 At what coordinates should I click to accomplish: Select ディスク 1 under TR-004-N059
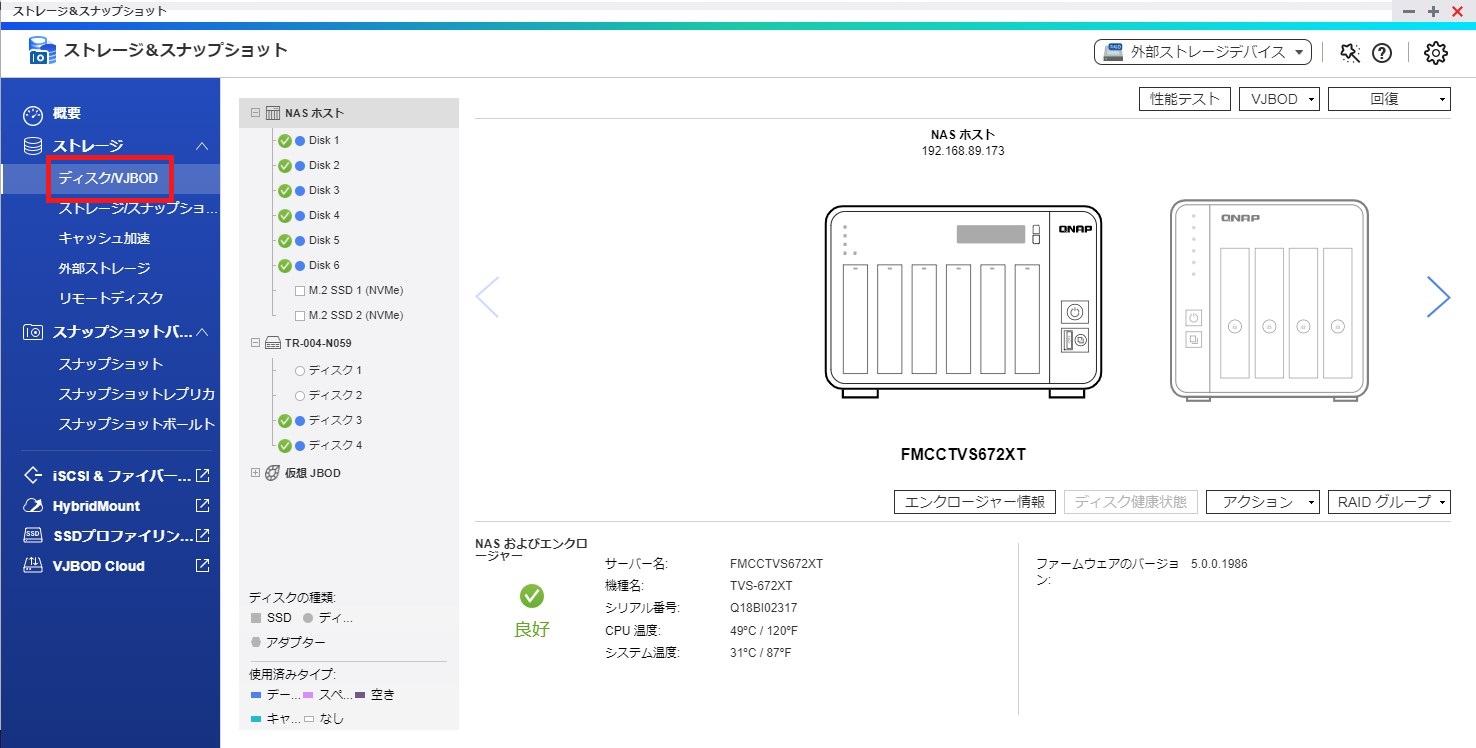pyautogui.click(x=335, y=370)
